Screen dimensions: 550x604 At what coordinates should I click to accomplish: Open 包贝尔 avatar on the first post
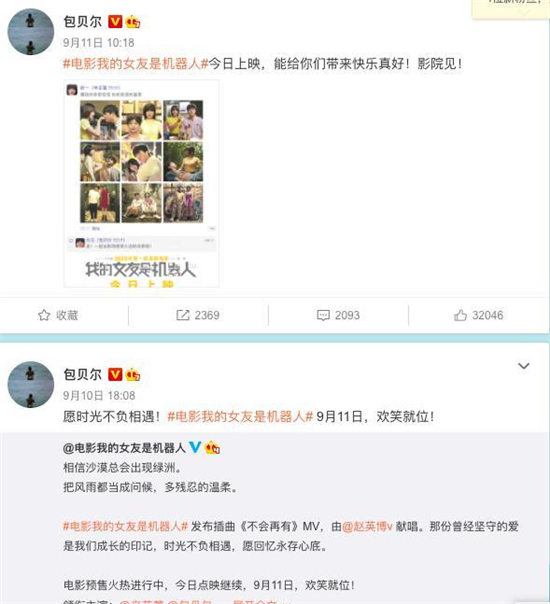click(x=31, y=32)
